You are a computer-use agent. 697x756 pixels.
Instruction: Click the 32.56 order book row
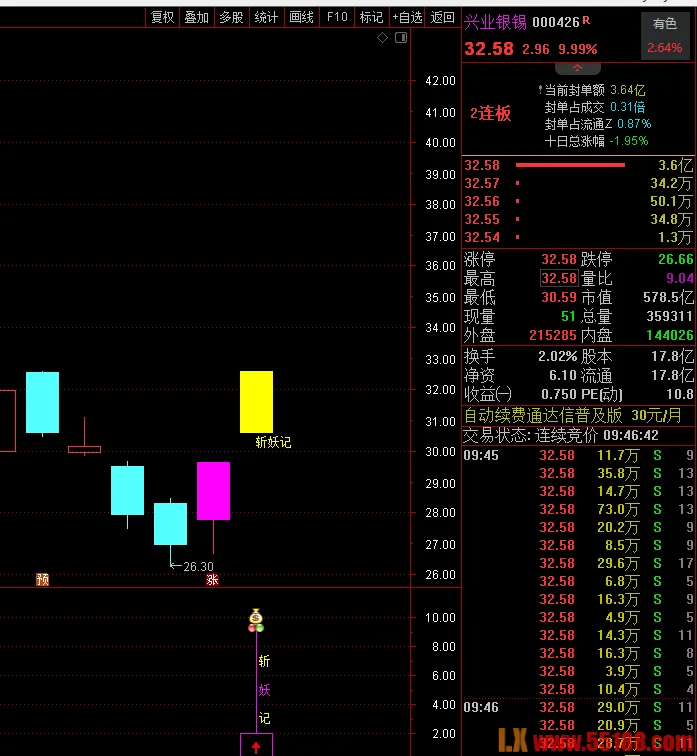pyautogui.click(x=578, y=201)
